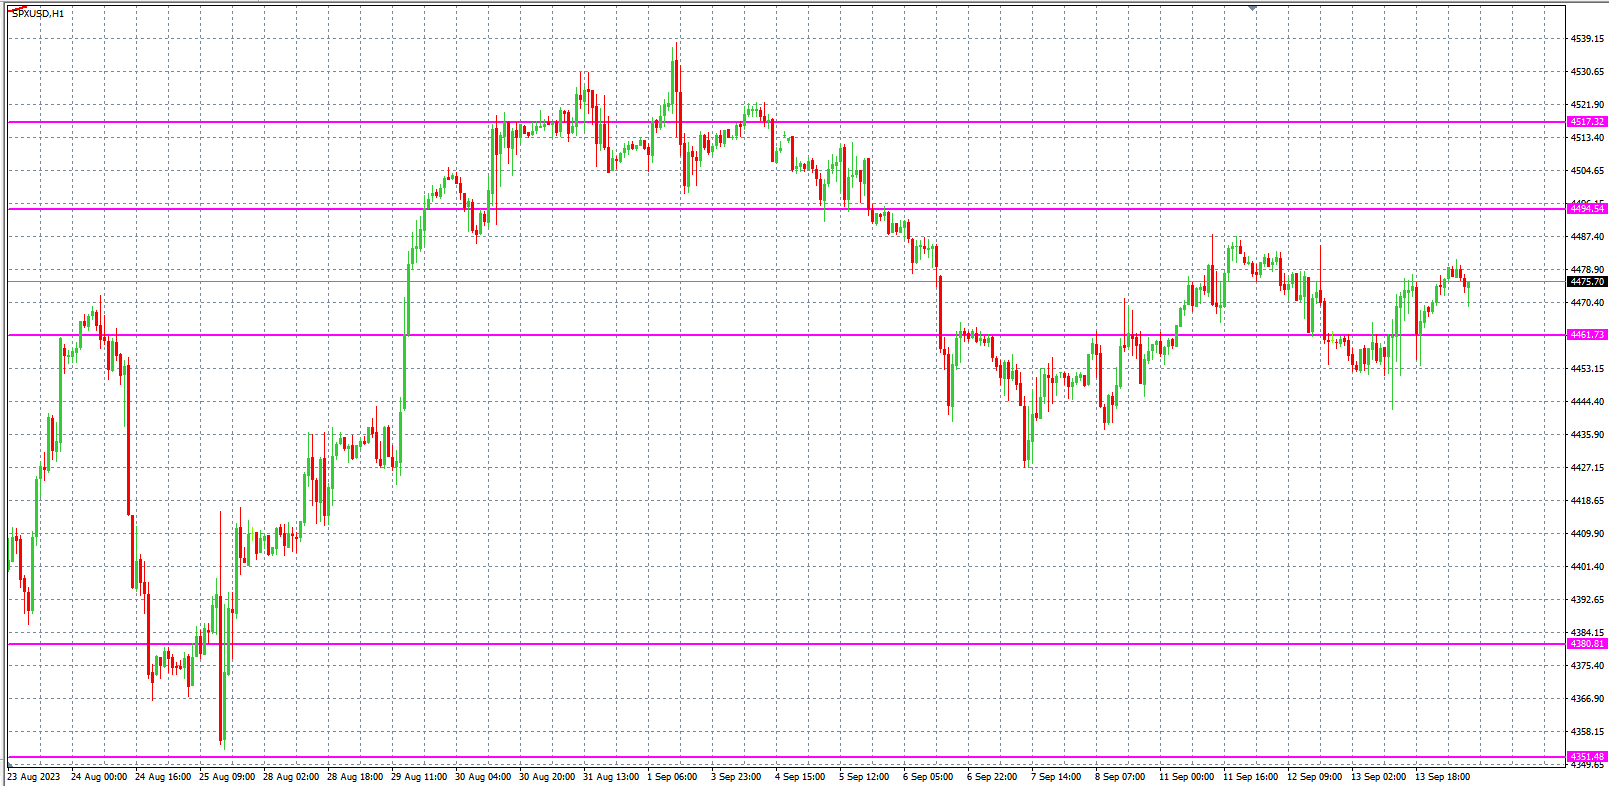Select the magenta 4517.32 price label

1587,122
